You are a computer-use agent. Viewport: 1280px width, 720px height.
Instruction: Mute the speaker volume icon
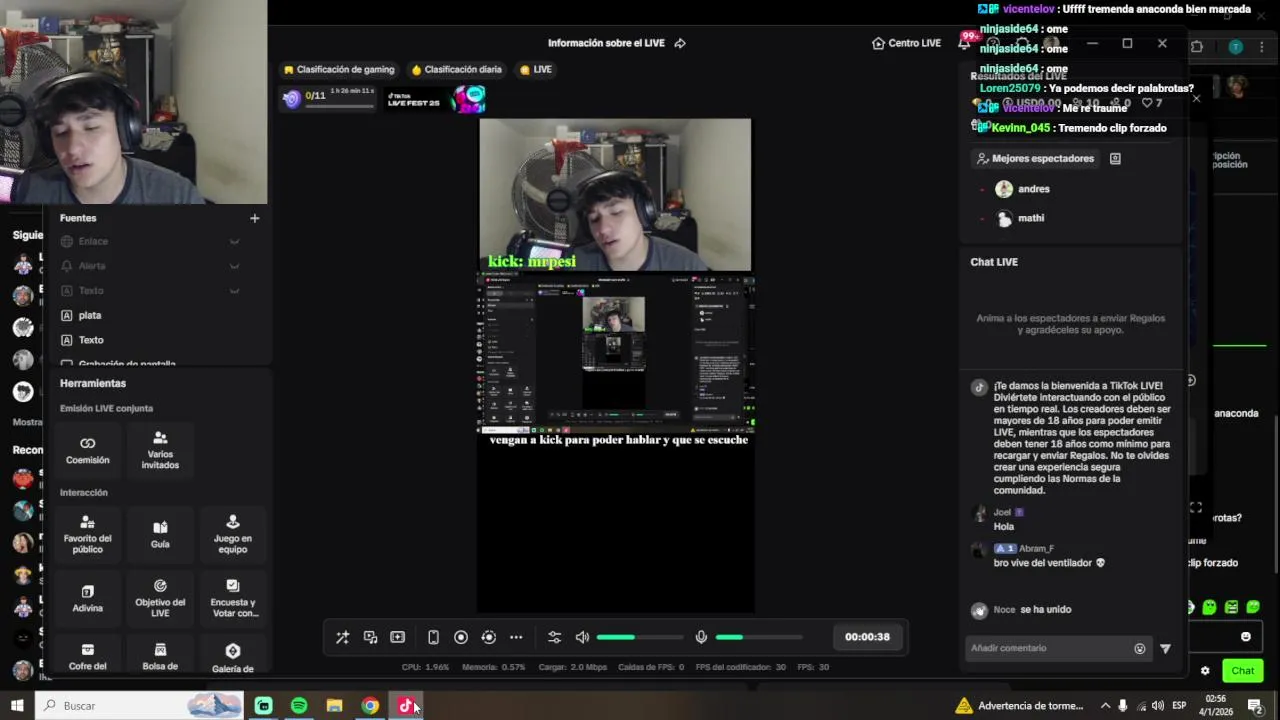(582, 637)
